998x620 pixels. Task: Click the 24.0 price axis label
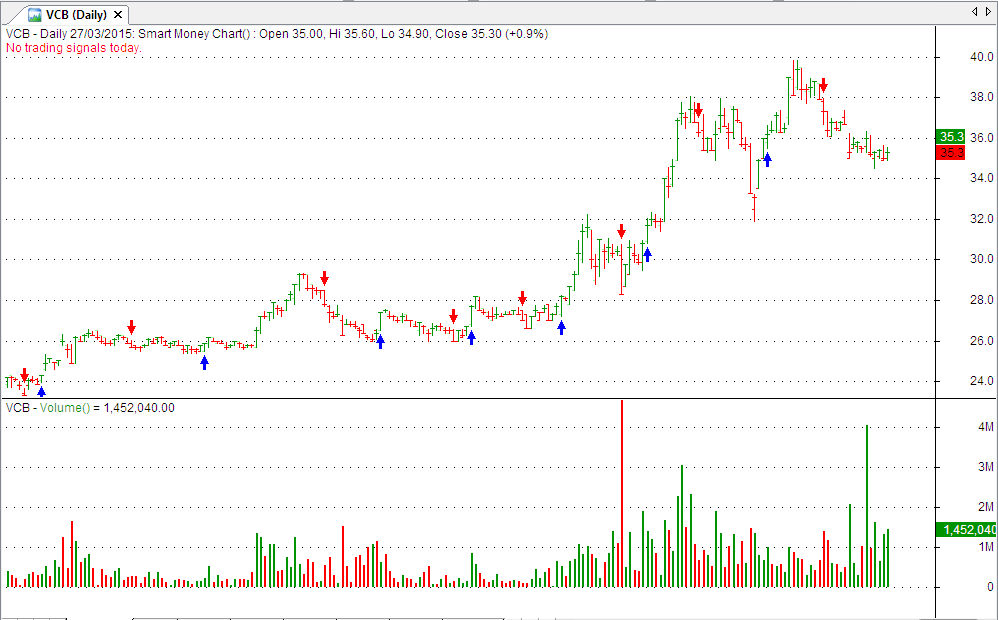(x=981, y=381)
